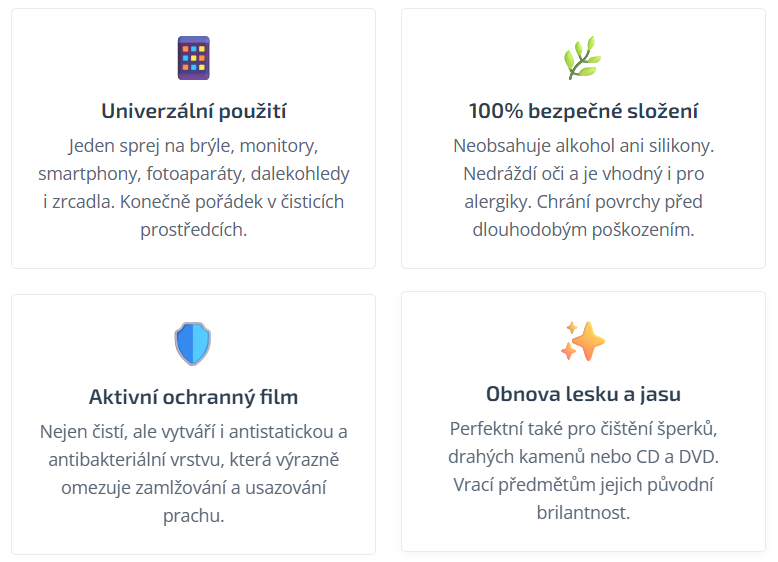Click the line "Perfektní také pro čištění šperků,"
Viewport: 778px width, 562px height.
[x=583, y=429]
